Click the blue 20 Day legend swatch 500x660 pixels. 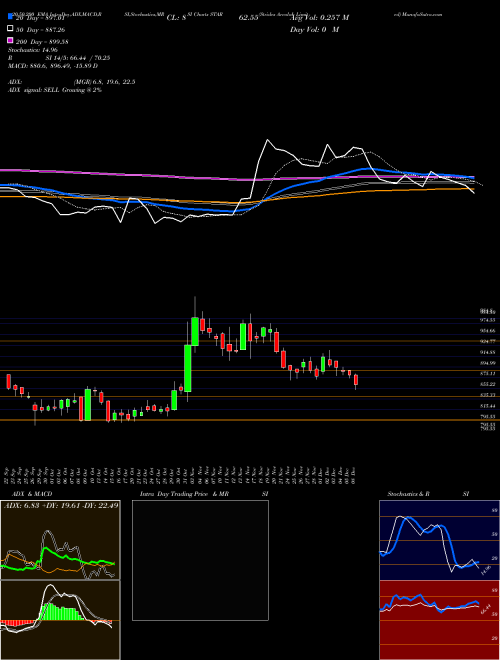pos(11,17)
